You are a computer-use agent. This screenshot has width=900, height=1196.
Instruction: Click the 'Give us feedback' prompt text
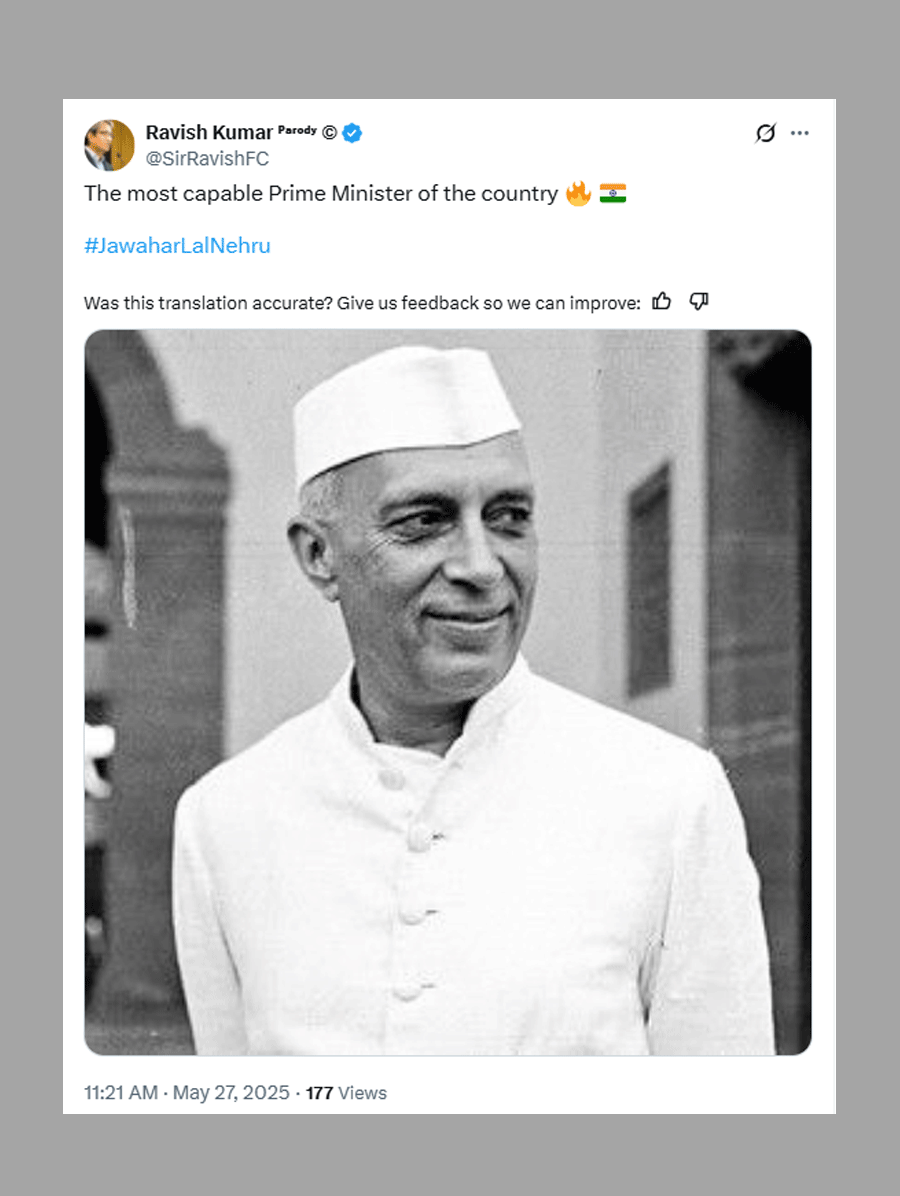pyautogui.click(x=500, y=302)
